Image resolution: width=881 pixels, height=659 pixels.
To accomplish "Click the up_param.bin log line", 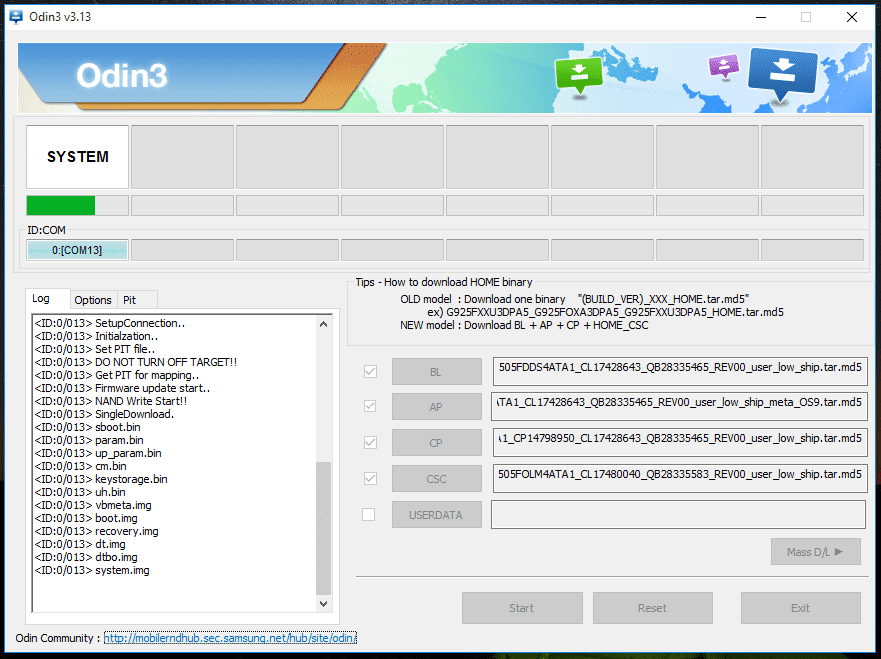I will [x=98, y=453].
